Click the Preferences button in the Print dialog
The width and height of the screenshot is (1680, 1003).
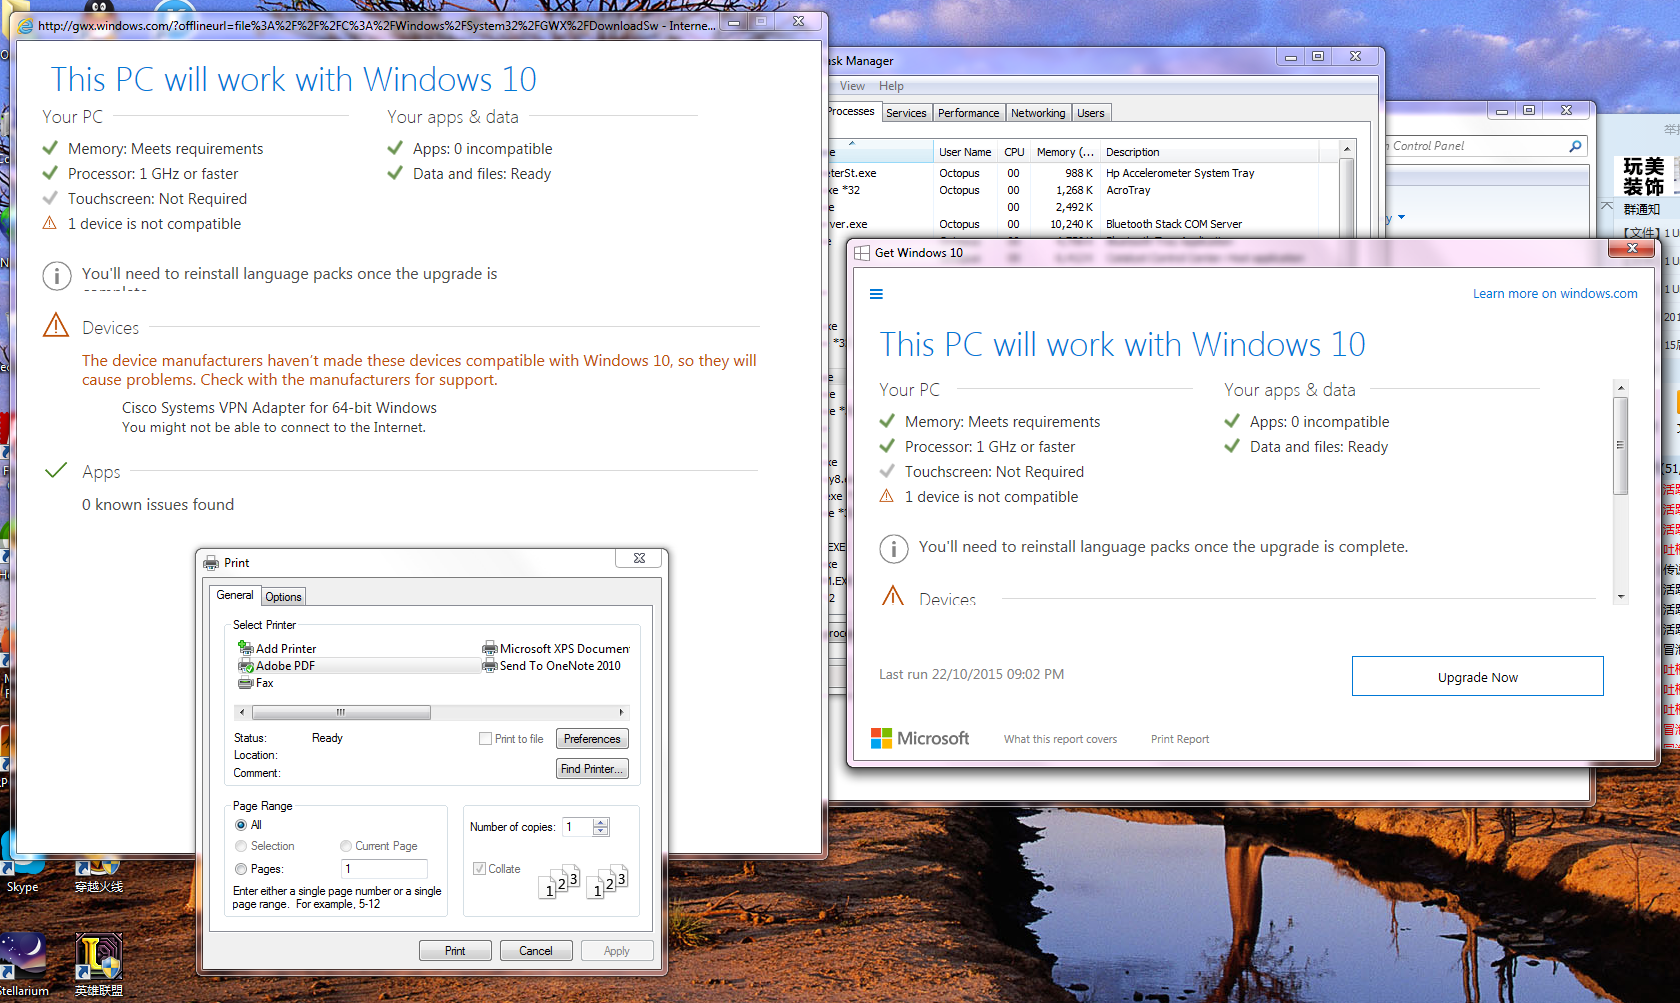pyautogui.click(x=592, y=739)
